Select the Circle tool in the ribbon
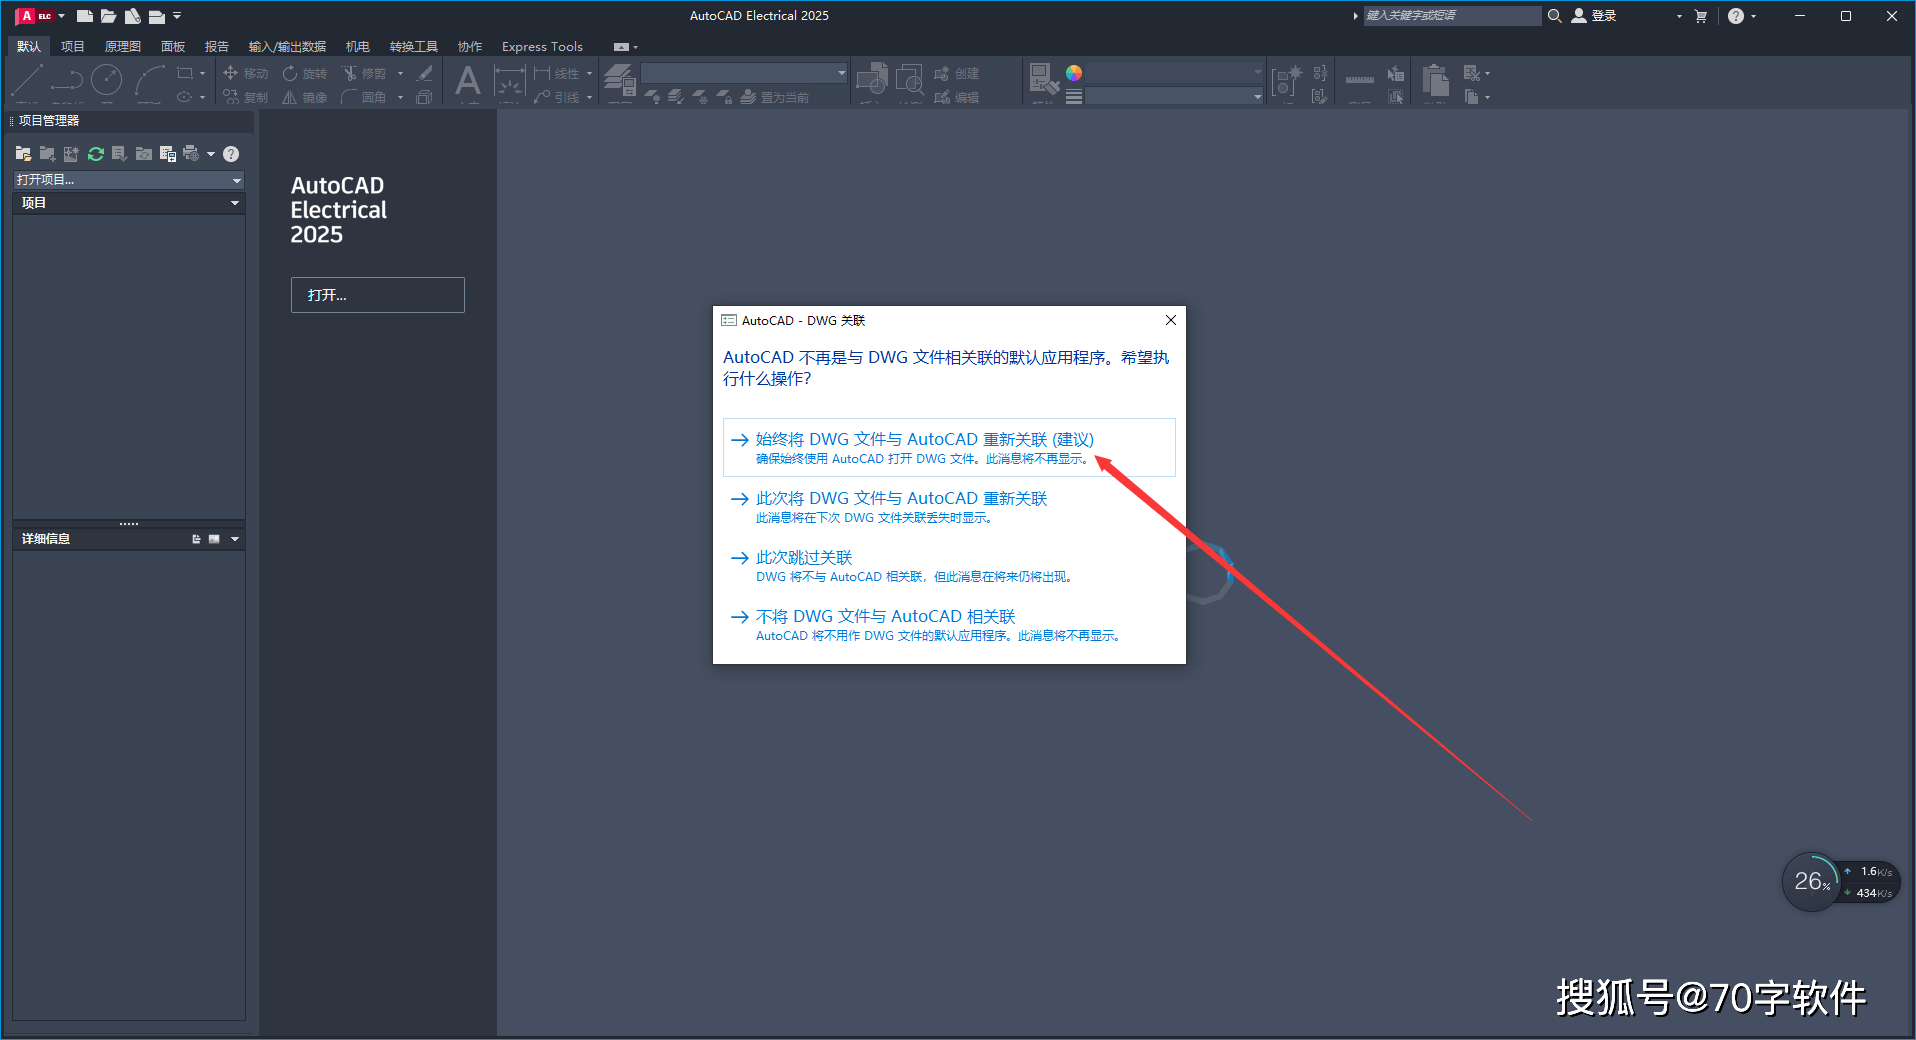This screenshot has width=1916, height=1040. [107, 80]
